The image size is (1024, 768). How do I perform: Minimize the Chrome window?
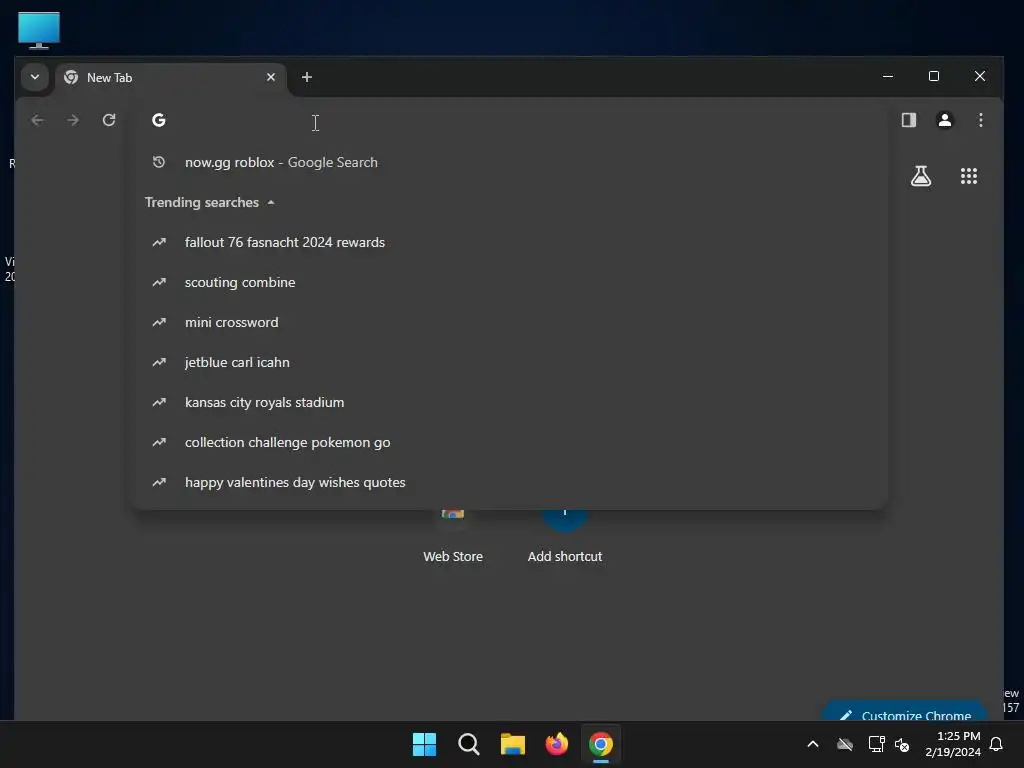click(888, 76)
